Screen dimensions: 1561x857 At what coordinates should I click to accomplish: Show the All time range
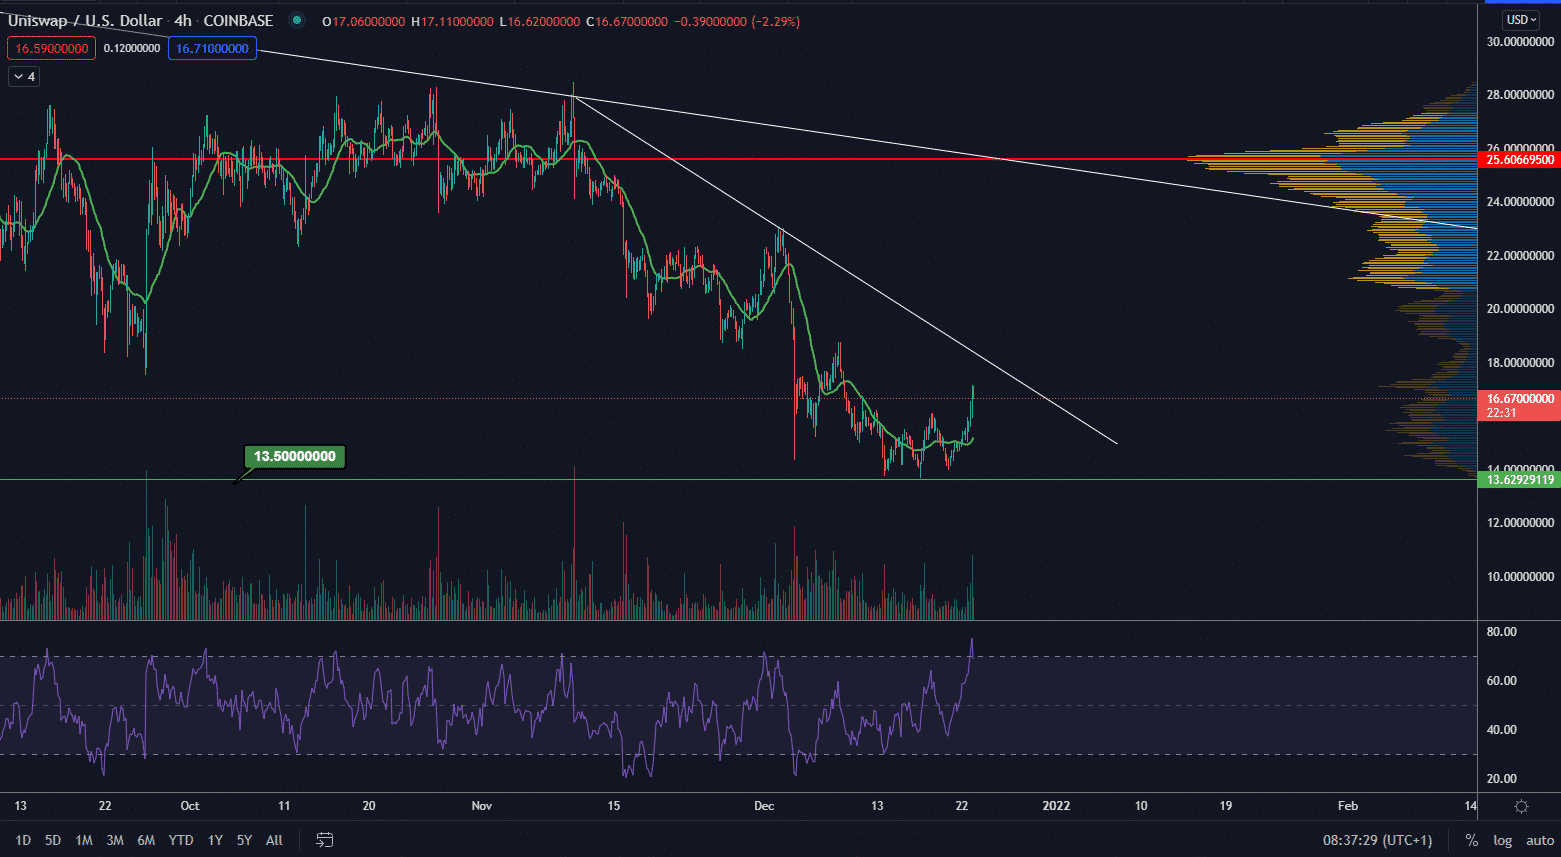click(274, 840)
